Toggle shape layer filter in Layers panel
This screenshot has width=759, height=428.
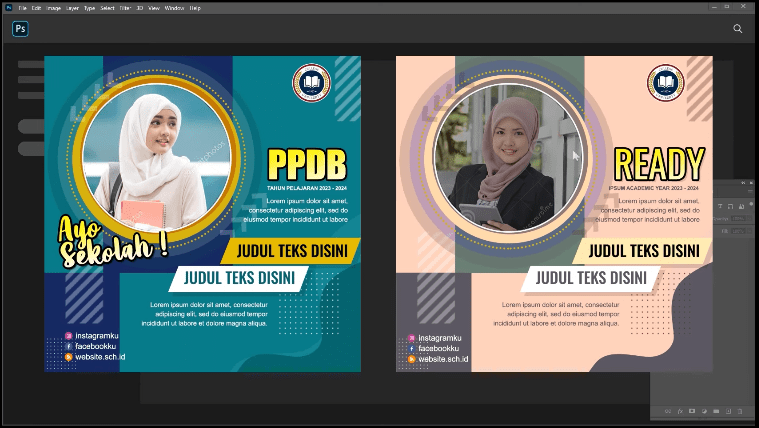pos(732,205)
